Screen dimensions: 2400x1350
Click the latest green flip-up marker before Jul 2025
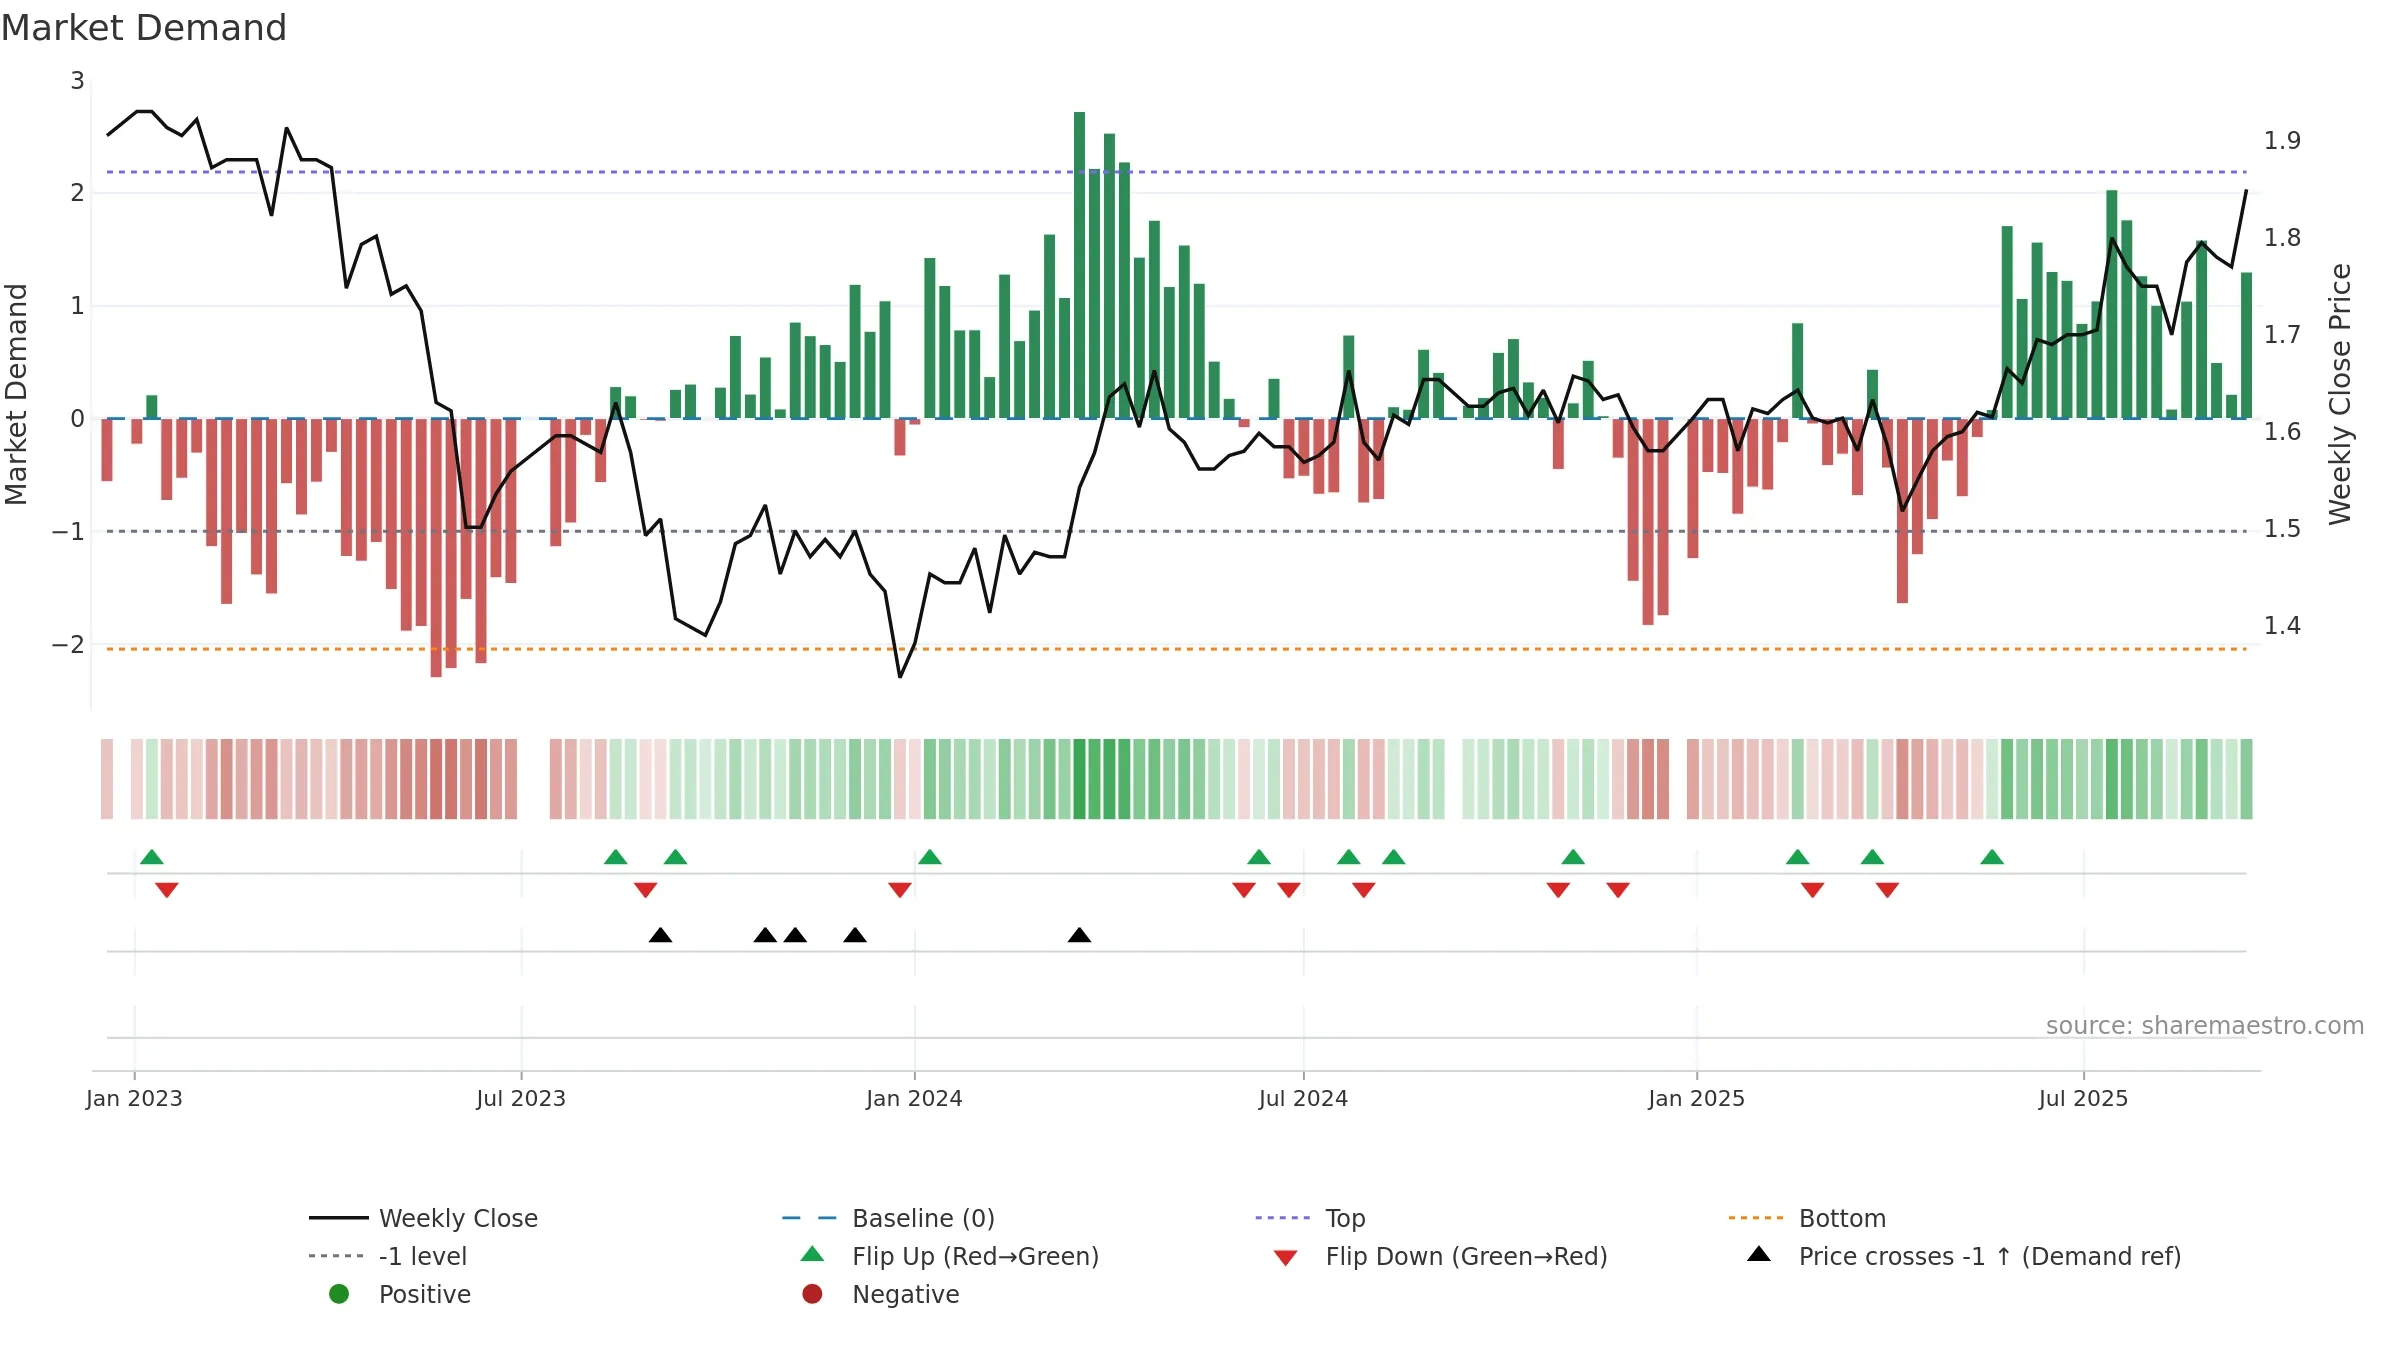click(1992, 857)
